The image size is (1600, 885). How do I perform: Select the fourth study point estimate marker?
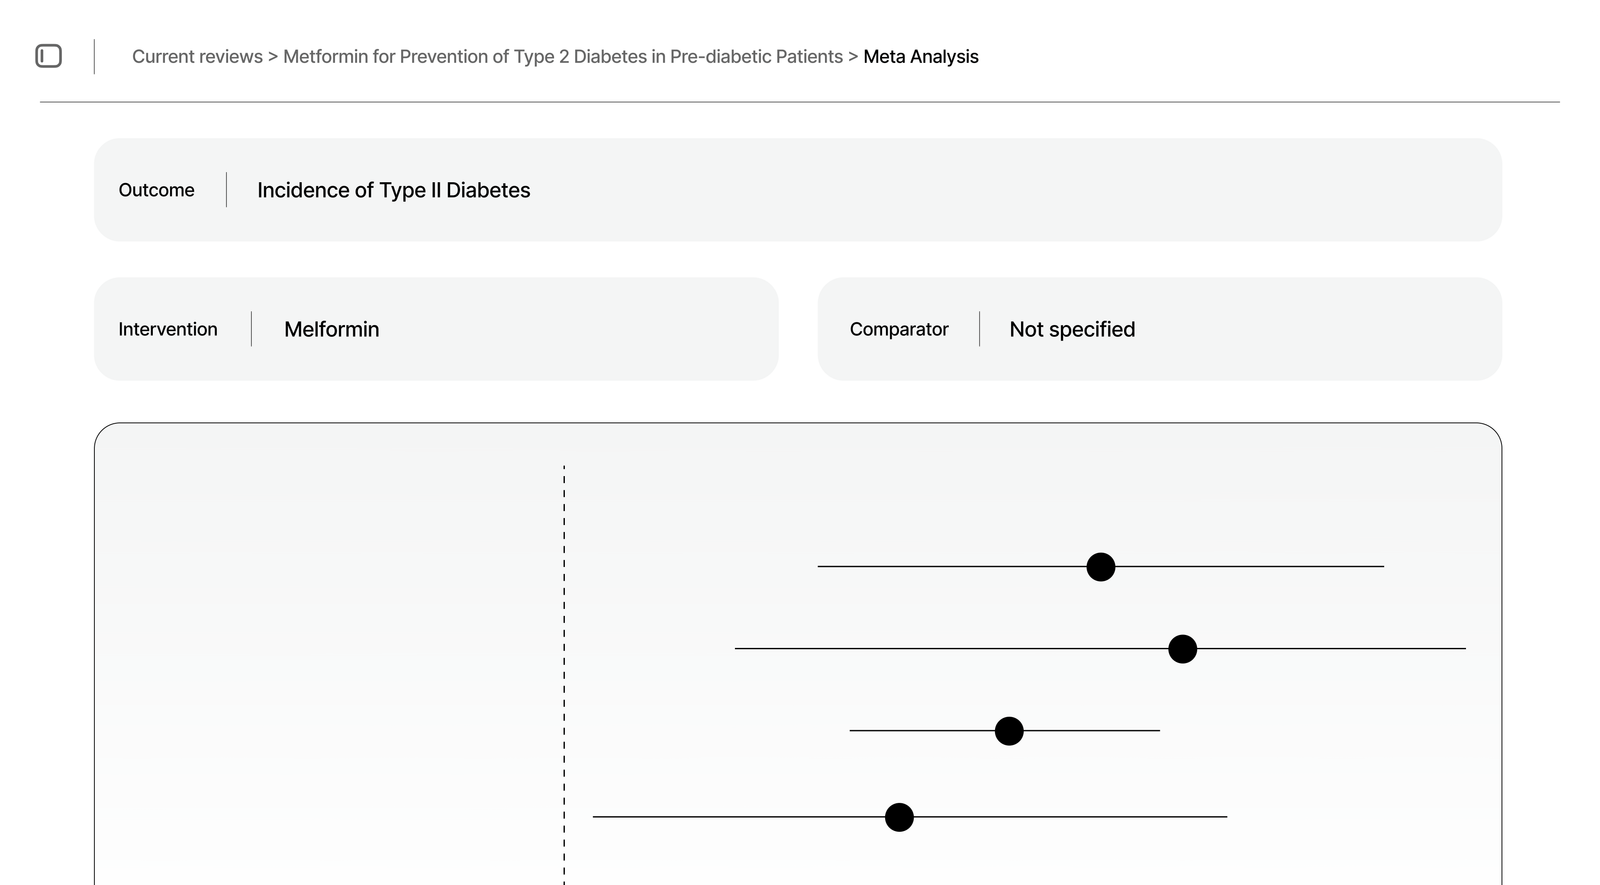point(898,816)
